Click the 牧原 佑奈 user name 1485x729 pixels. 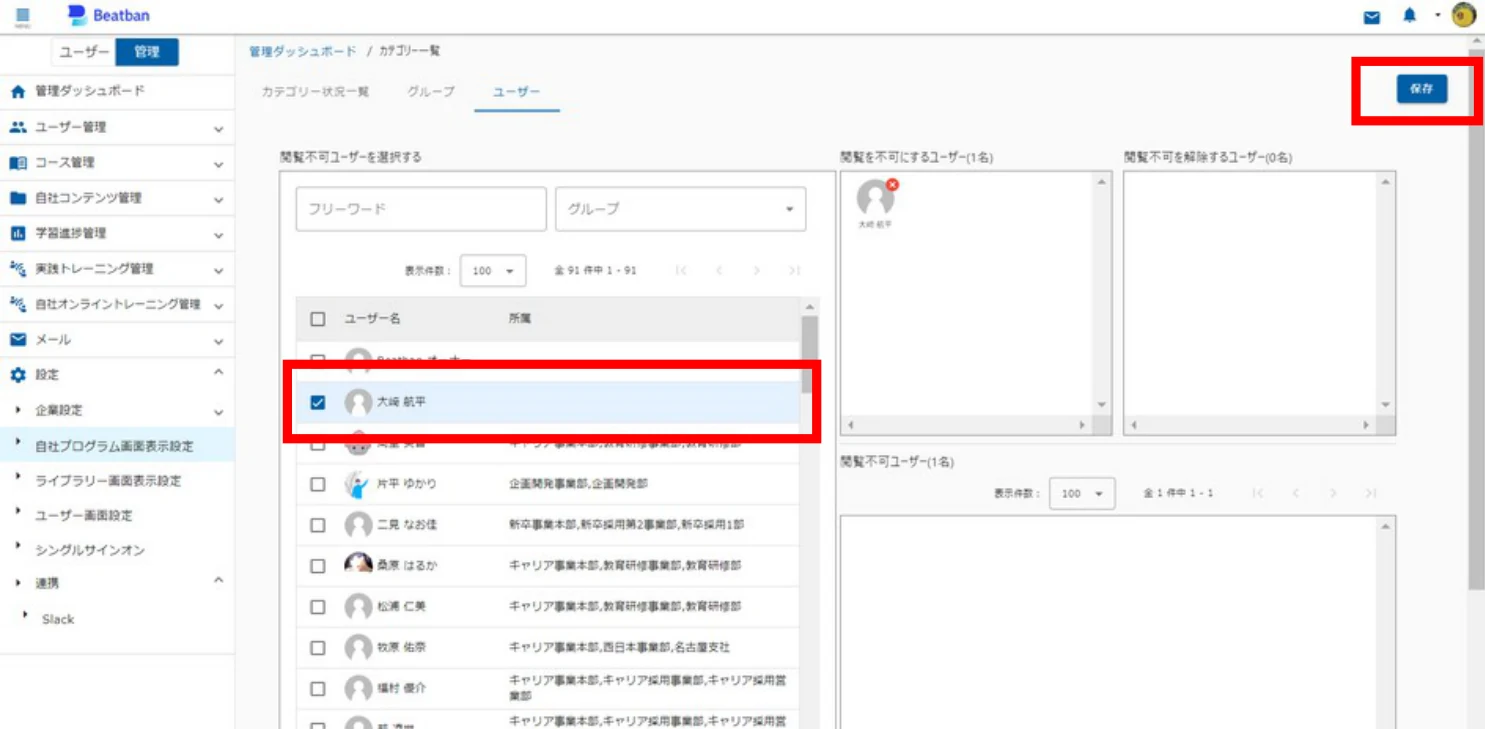pyautogui.click(x=401, y=648)
